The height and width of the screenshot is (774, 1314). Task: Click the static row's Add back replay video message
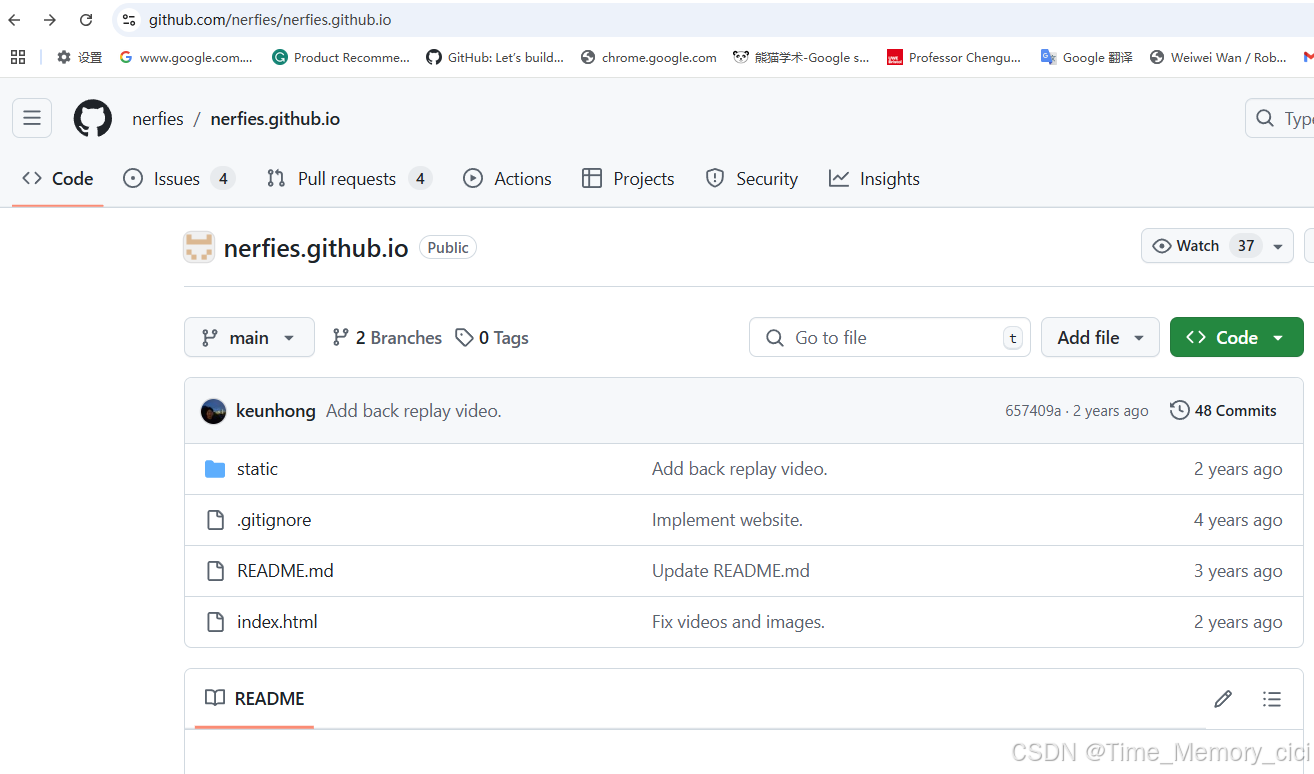click(740, 469)
